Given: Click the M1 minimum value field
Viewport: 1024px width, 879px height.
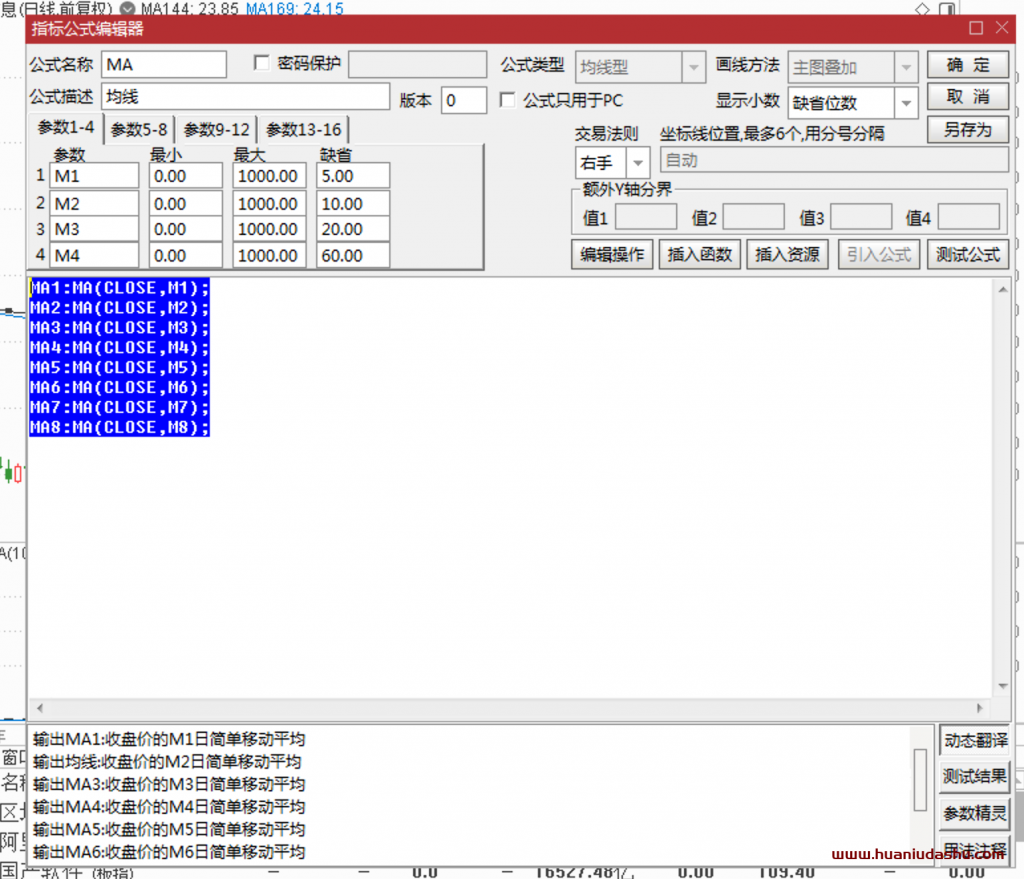Looking at the screenshot, I should [x=185, y=176].
